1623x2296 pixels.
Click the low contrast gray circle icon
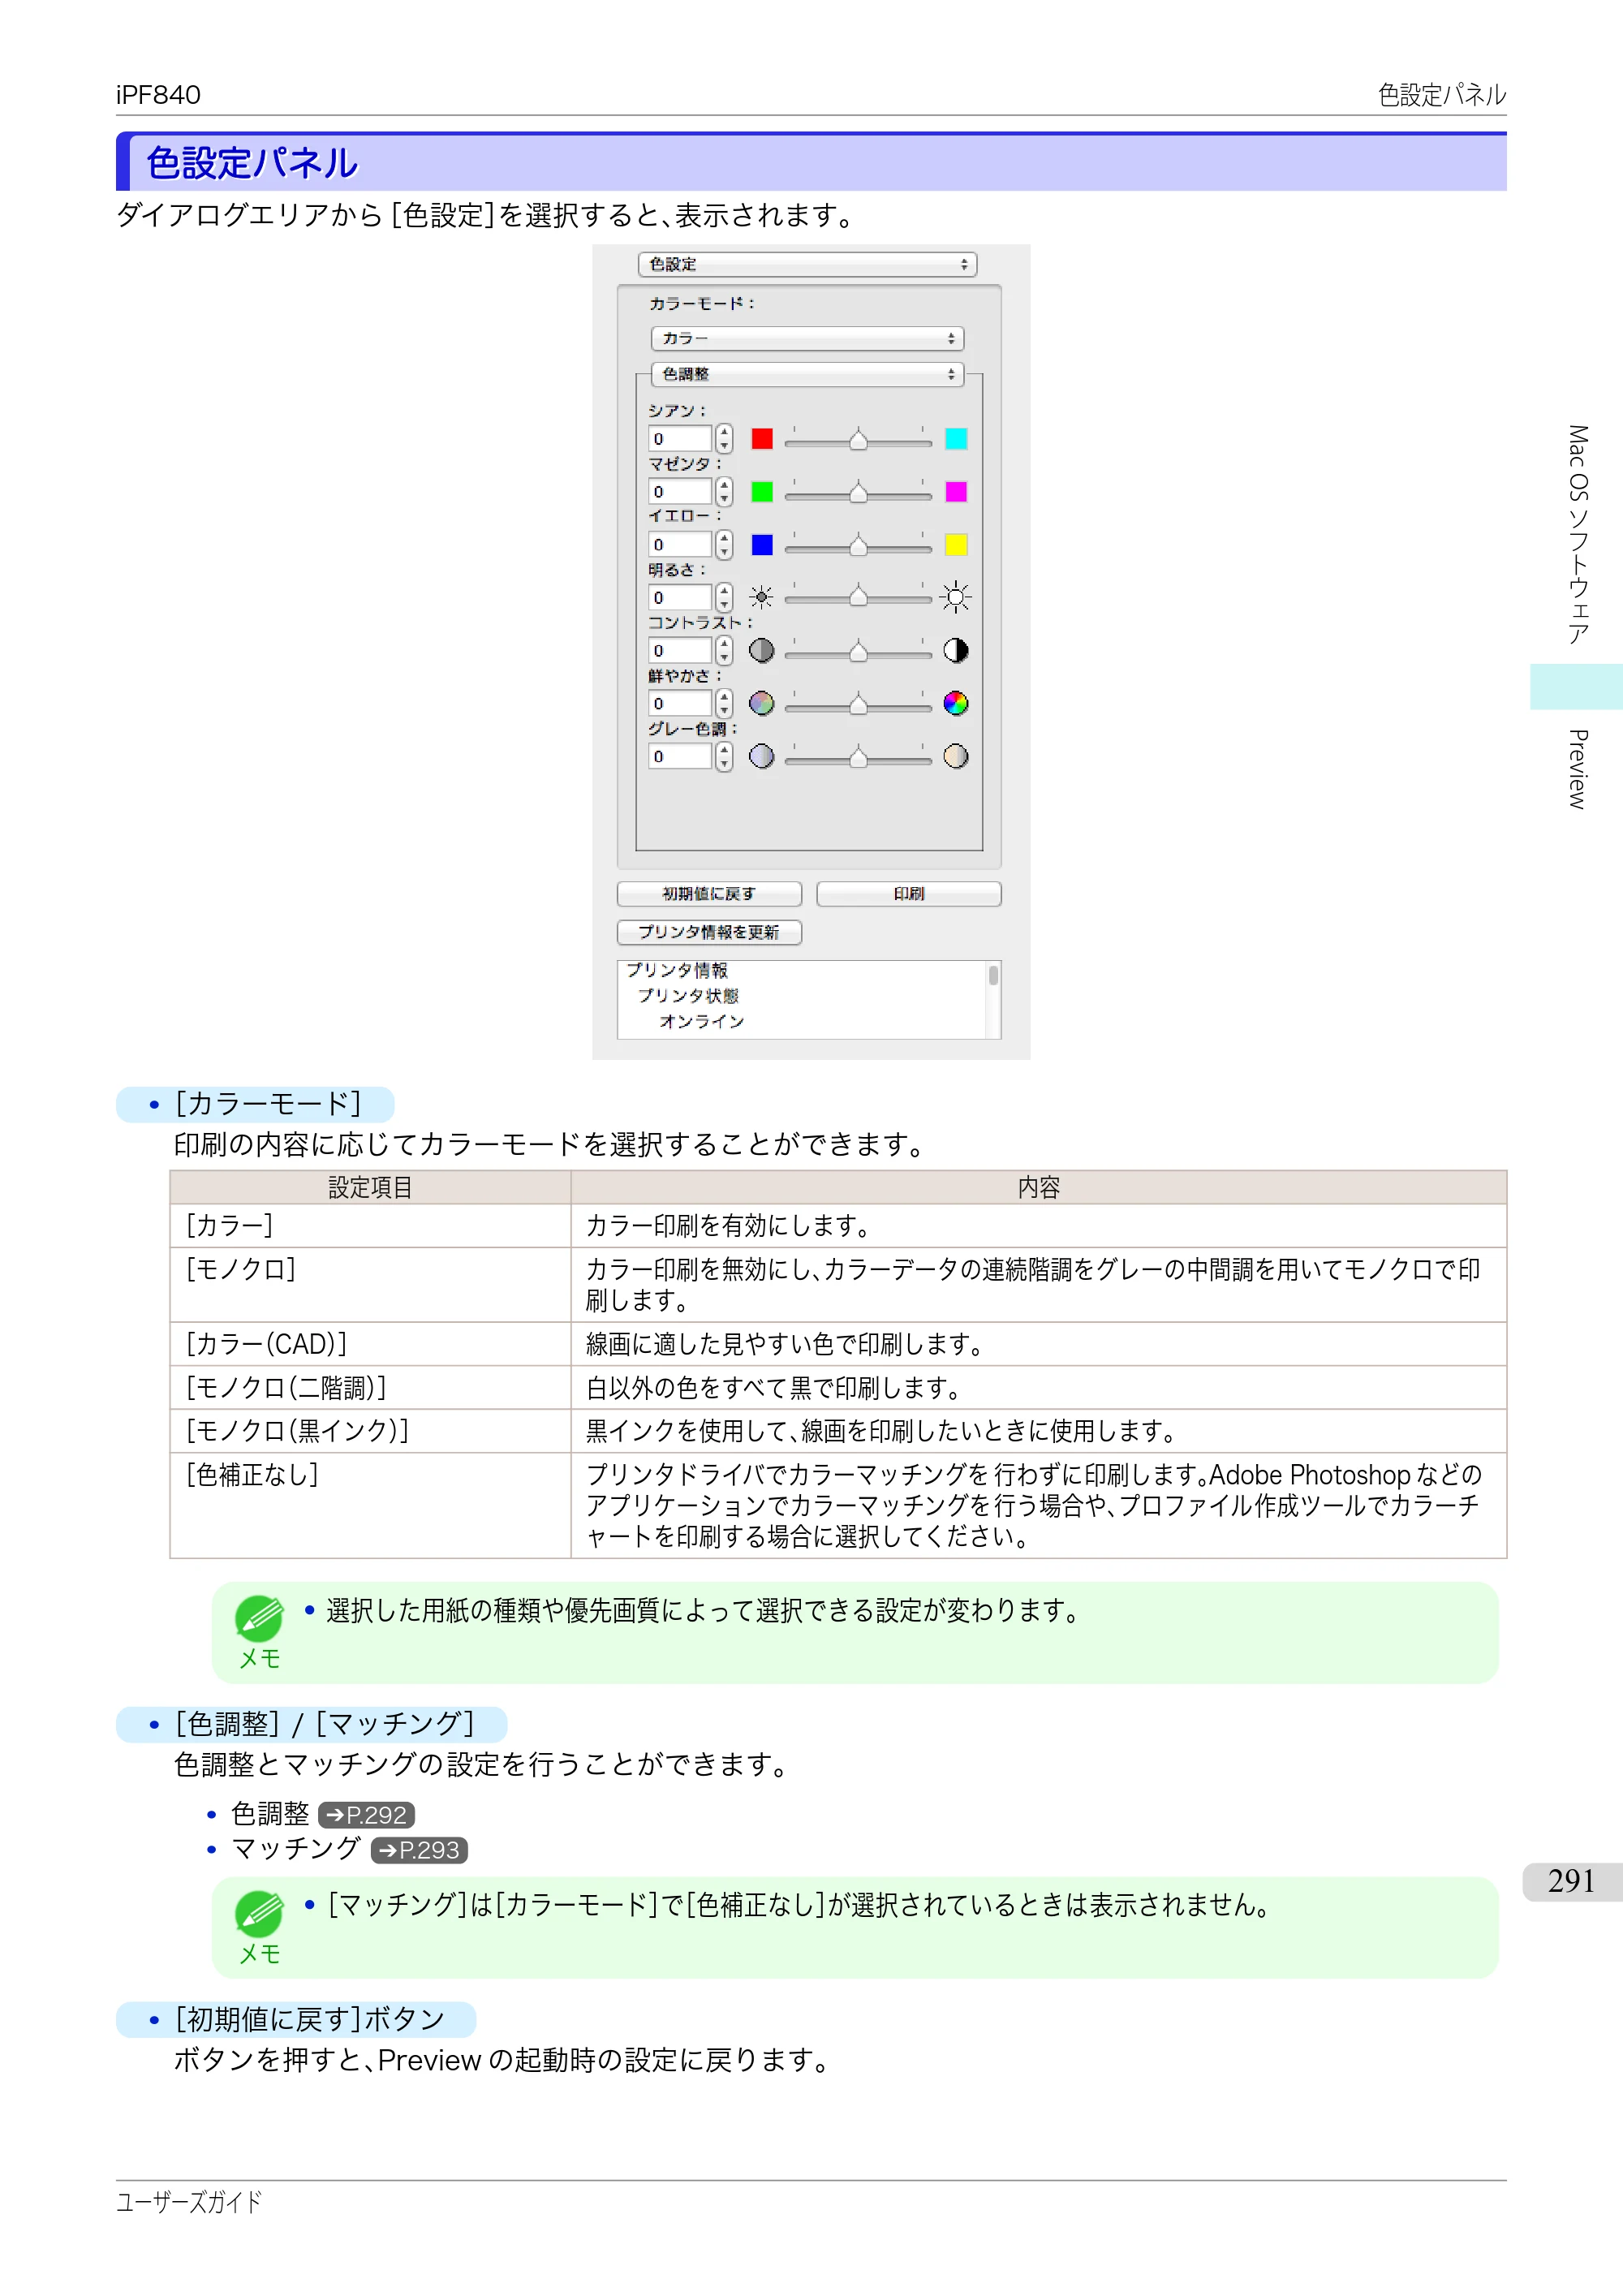(762, 651)
